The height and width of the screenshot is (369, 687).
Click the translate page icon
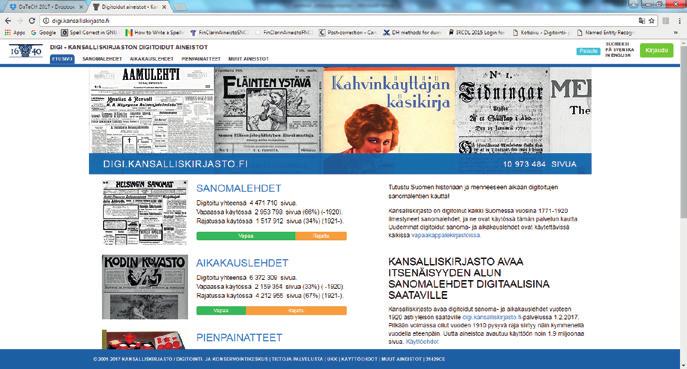[x=642, y=21]
